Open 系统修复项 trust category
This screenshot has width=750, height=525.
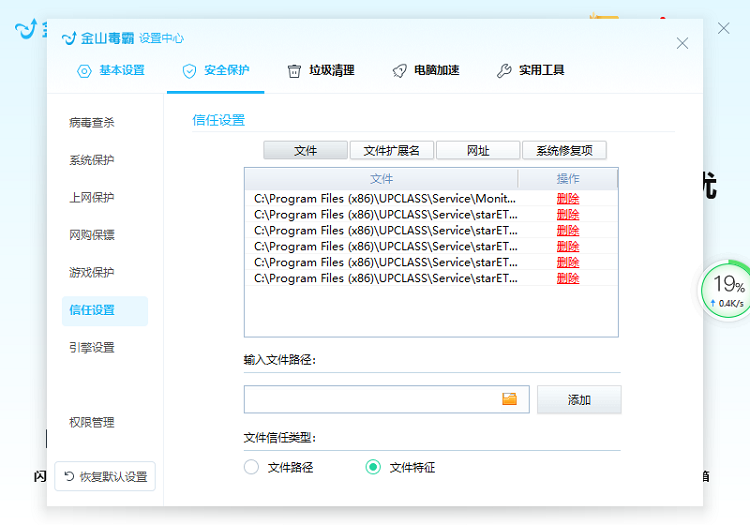pos(564,151)
